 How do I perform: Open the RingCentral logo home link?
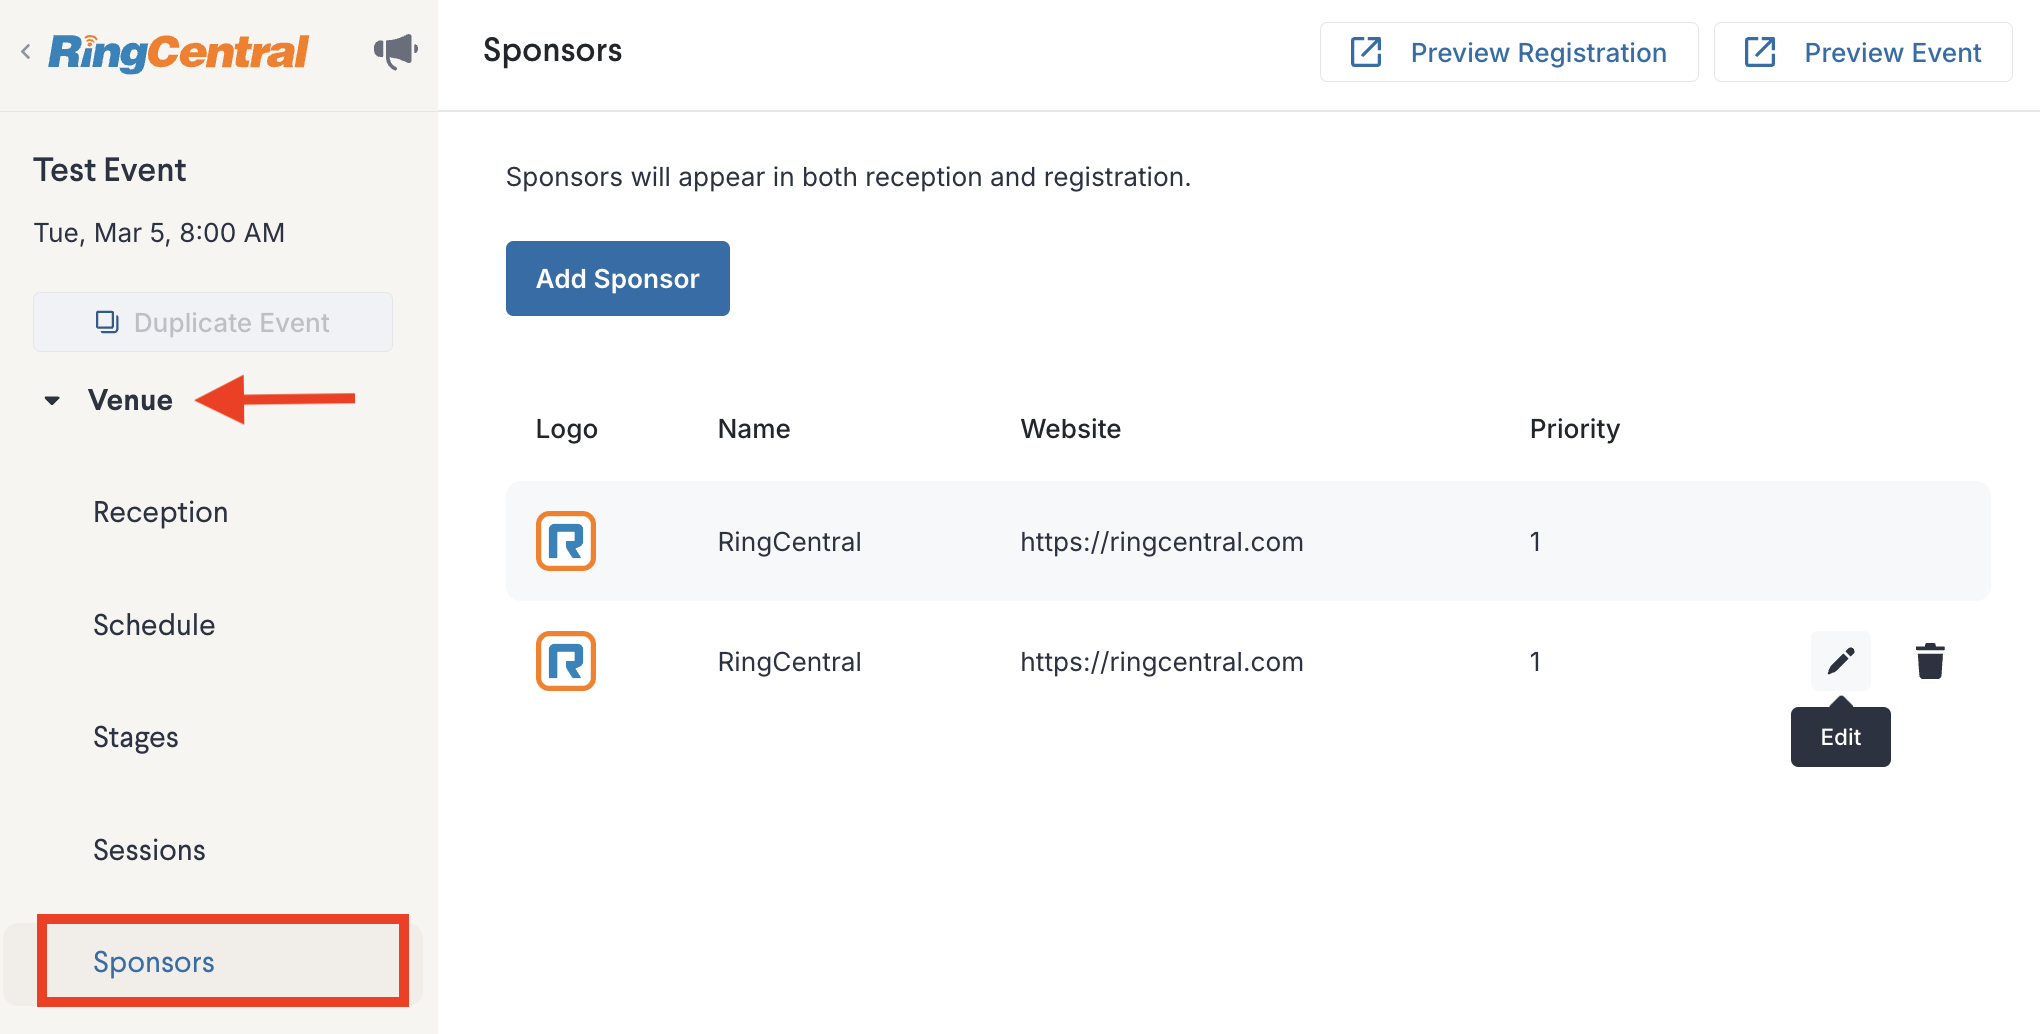point(179,52)
